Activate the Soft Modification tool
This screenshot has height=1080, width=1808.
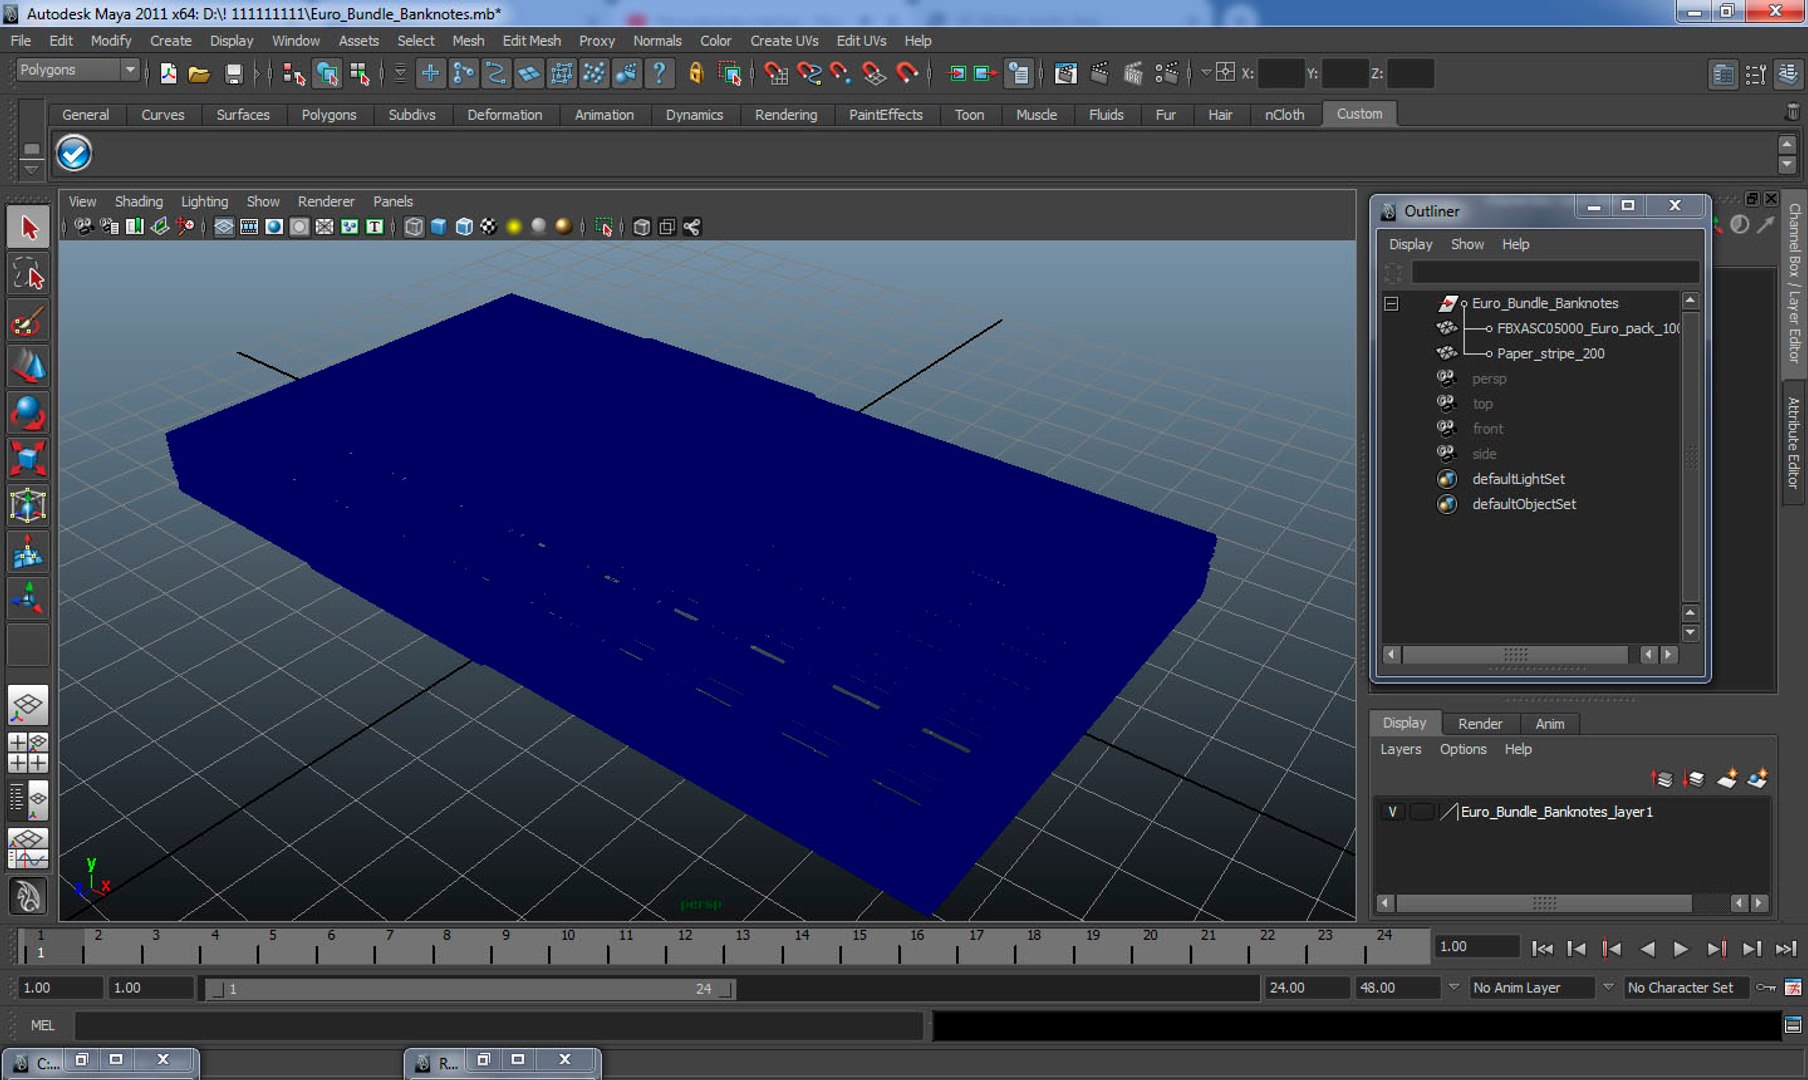pos(28,552)
